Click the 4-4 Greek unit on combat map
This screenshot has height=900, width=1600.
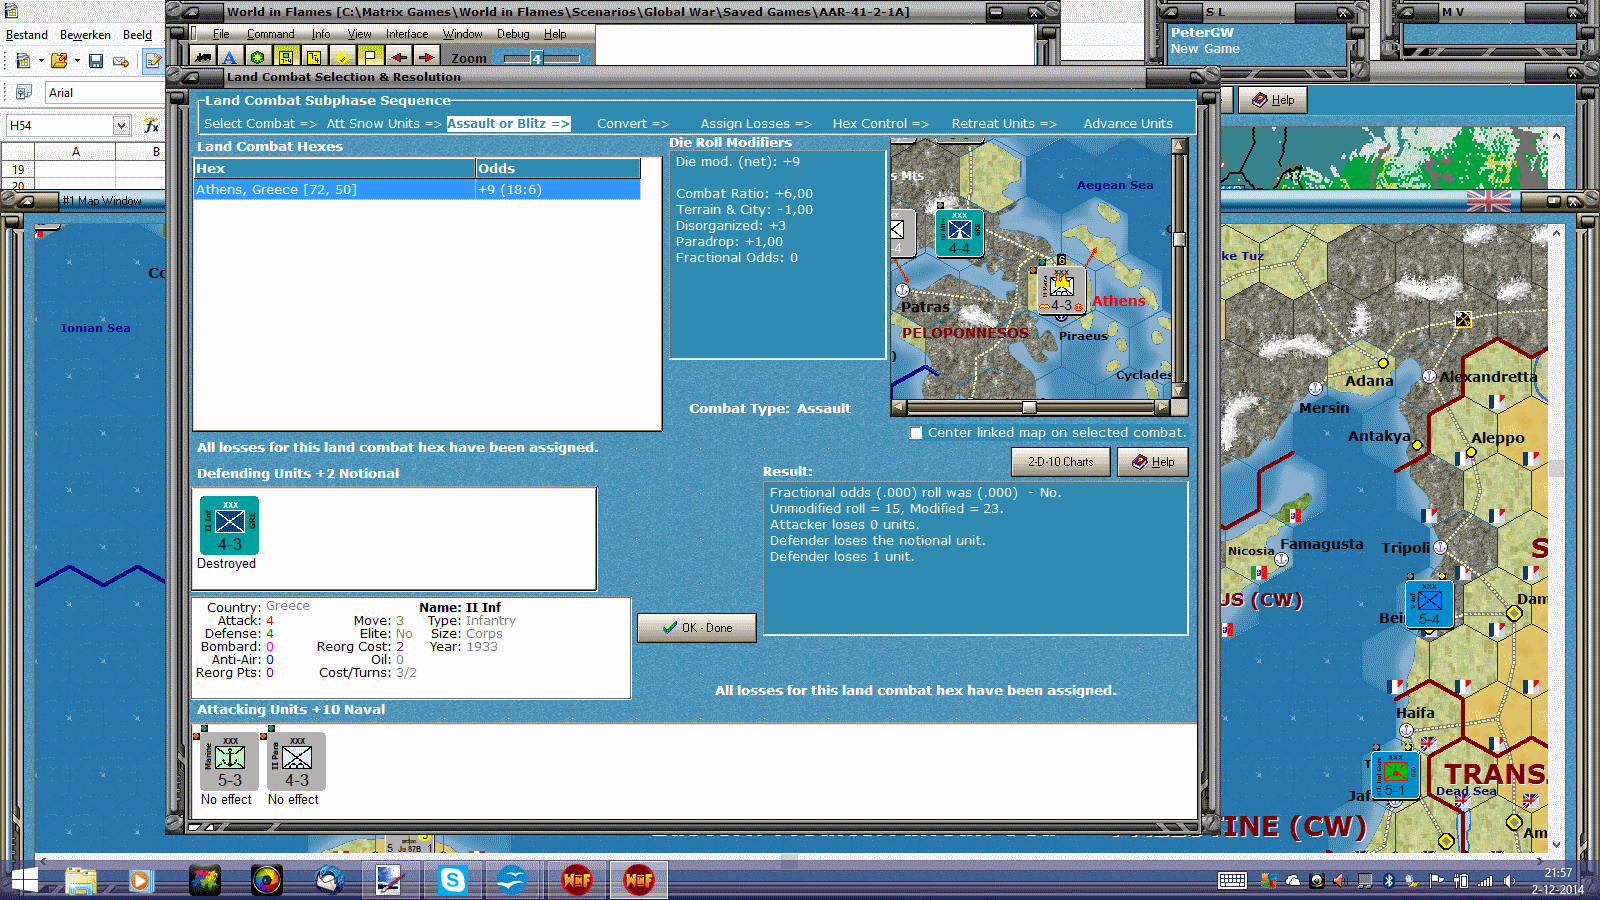coord(959,232)
